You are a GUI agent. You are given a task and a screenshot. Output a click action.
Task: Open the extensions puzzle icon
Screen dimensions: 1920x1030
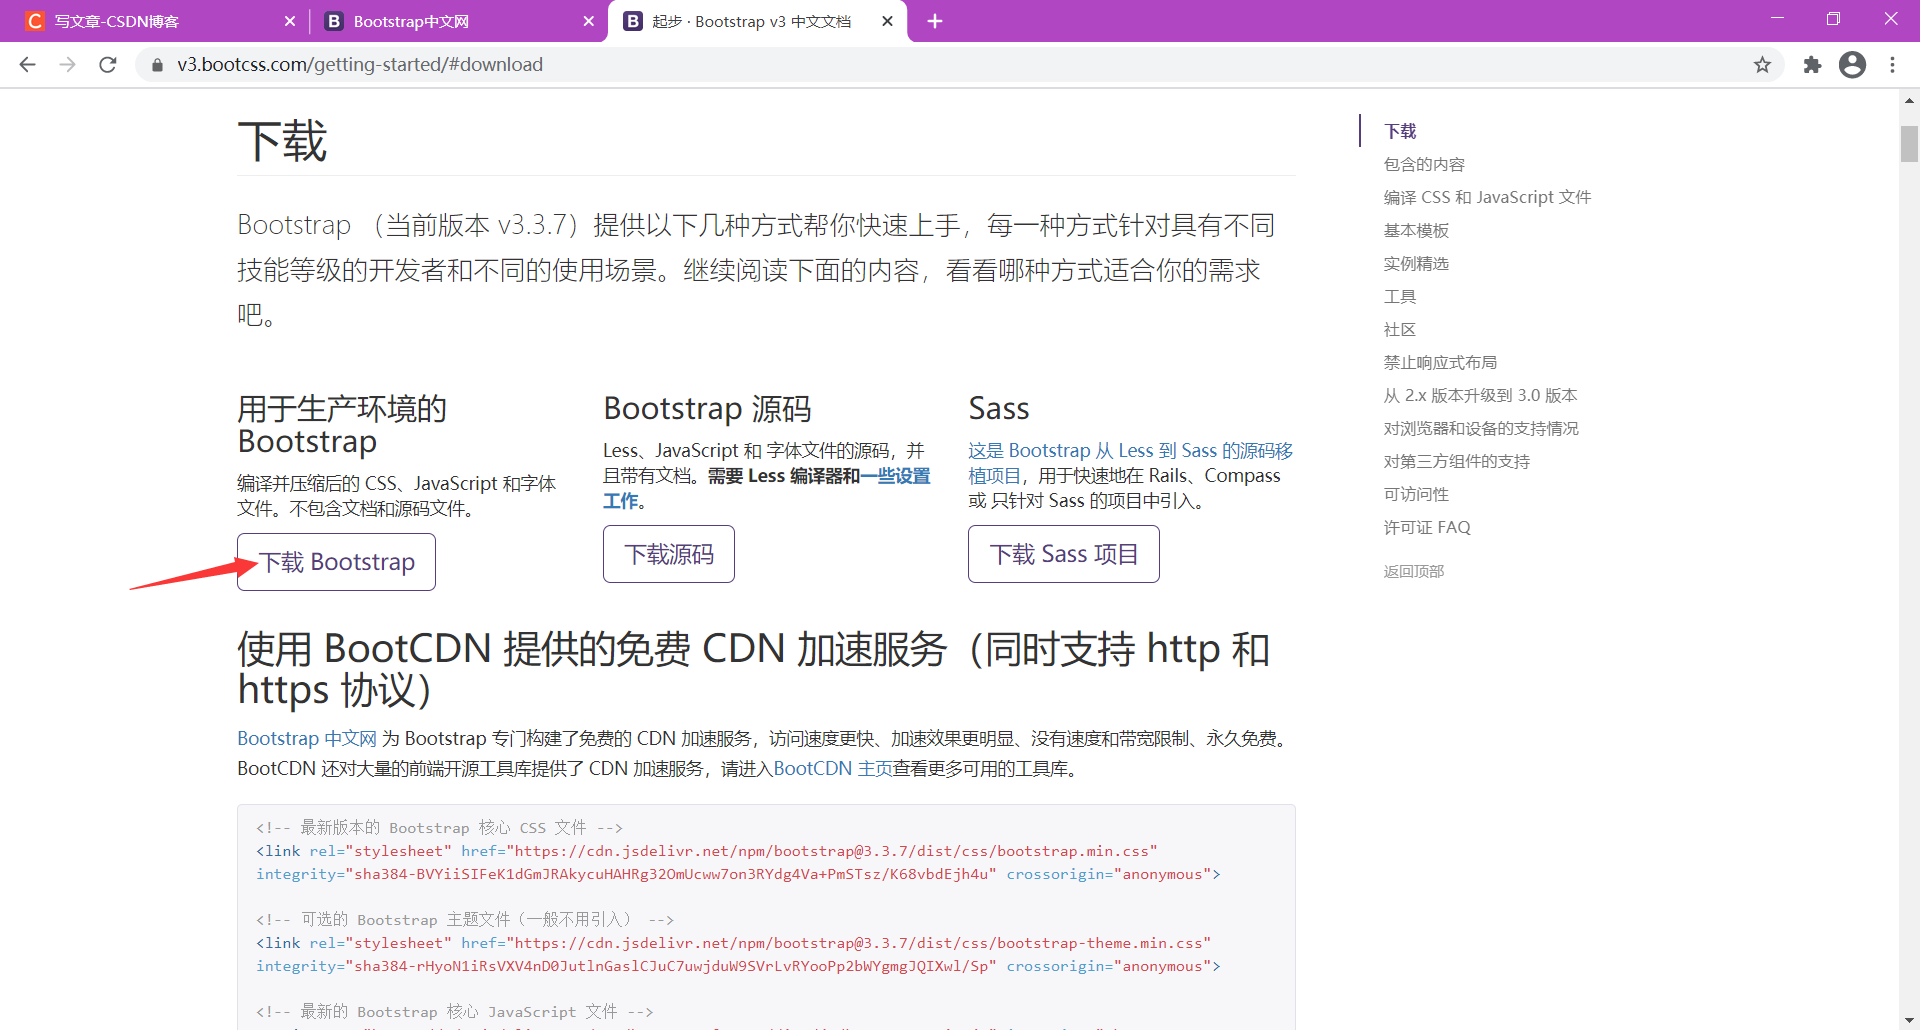(1812, 65)
